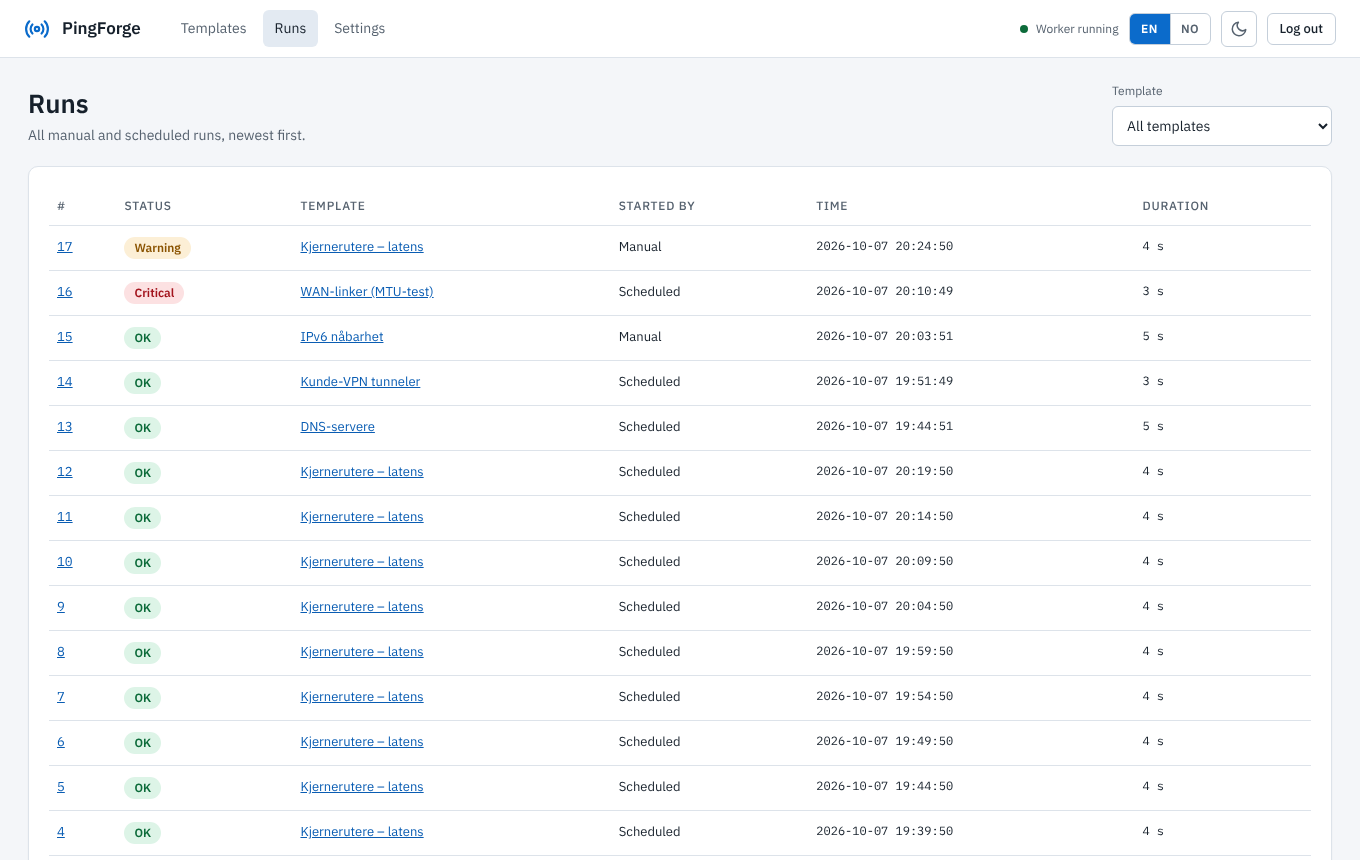
Task: Open run number 8
Action: 61,652
